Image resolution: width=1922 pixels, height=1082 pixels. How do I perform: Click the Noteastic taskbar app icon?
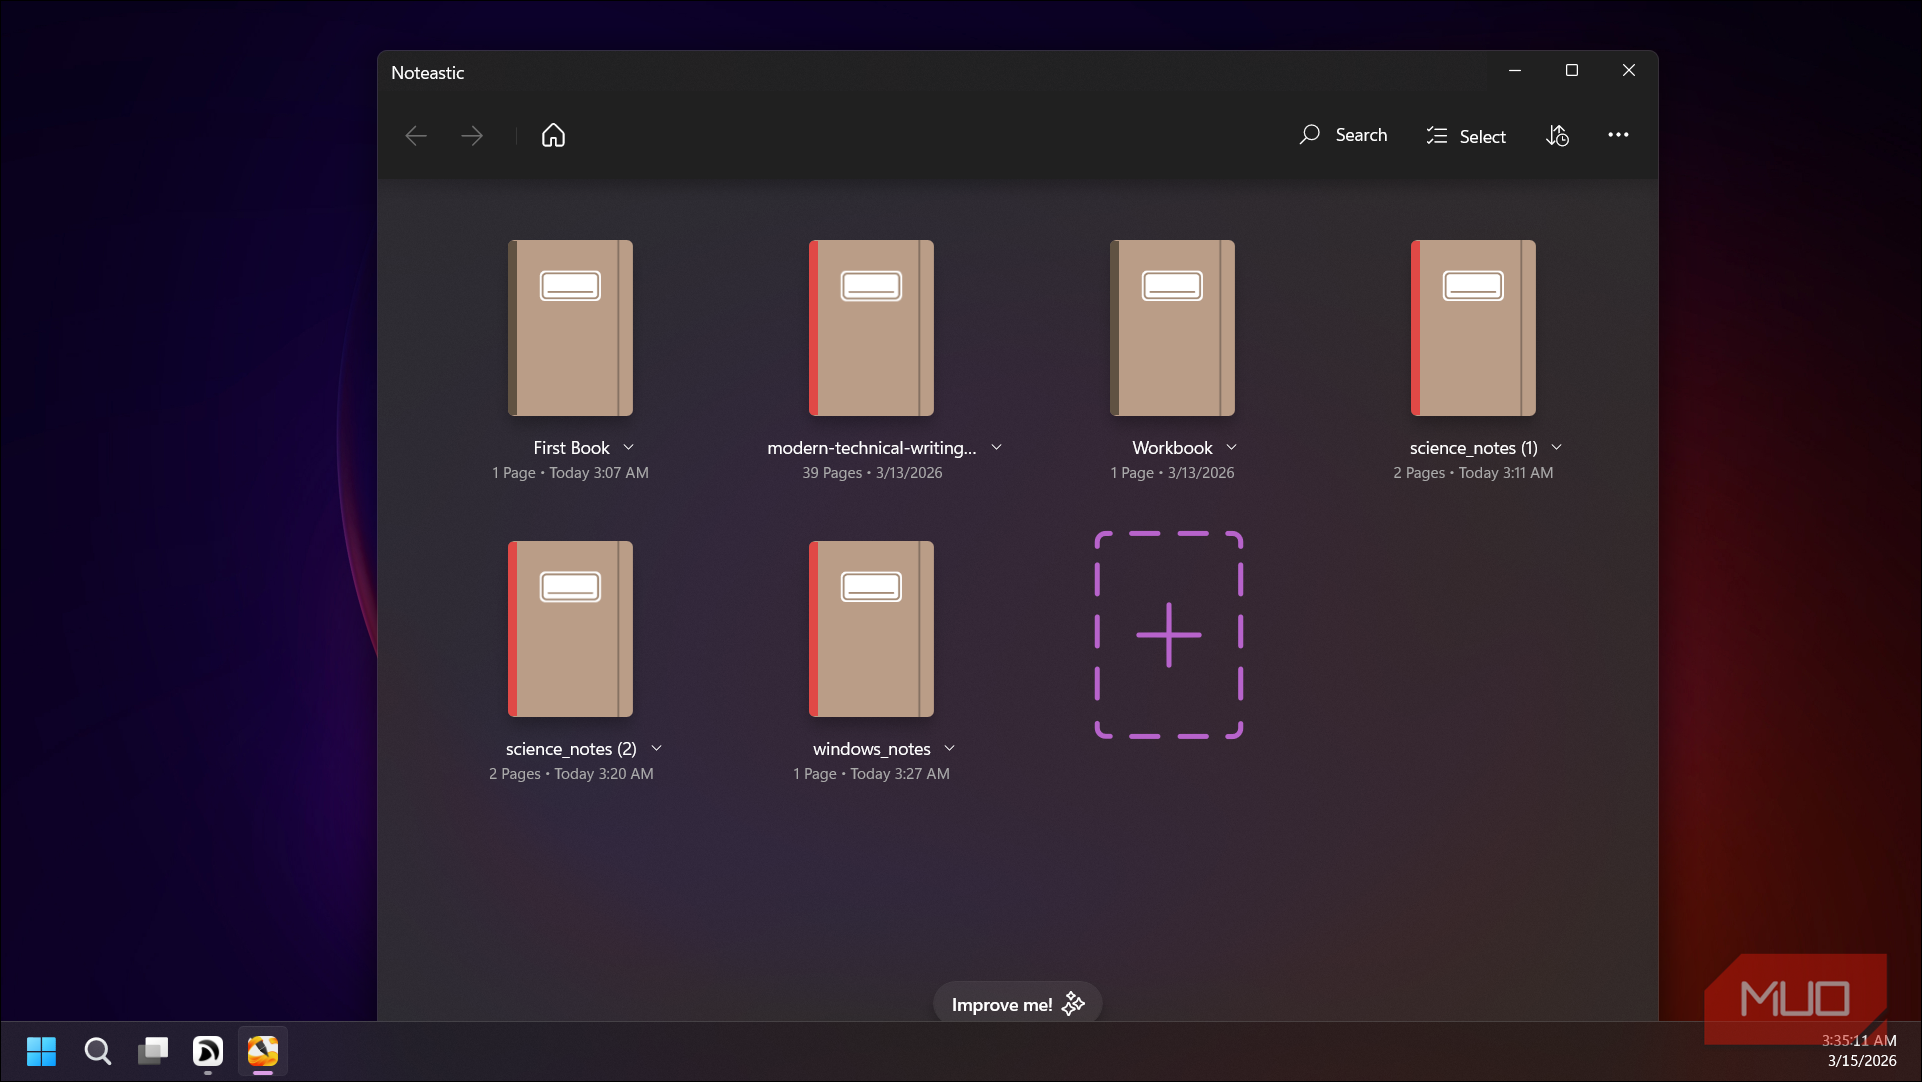(x=263, y=1051)
